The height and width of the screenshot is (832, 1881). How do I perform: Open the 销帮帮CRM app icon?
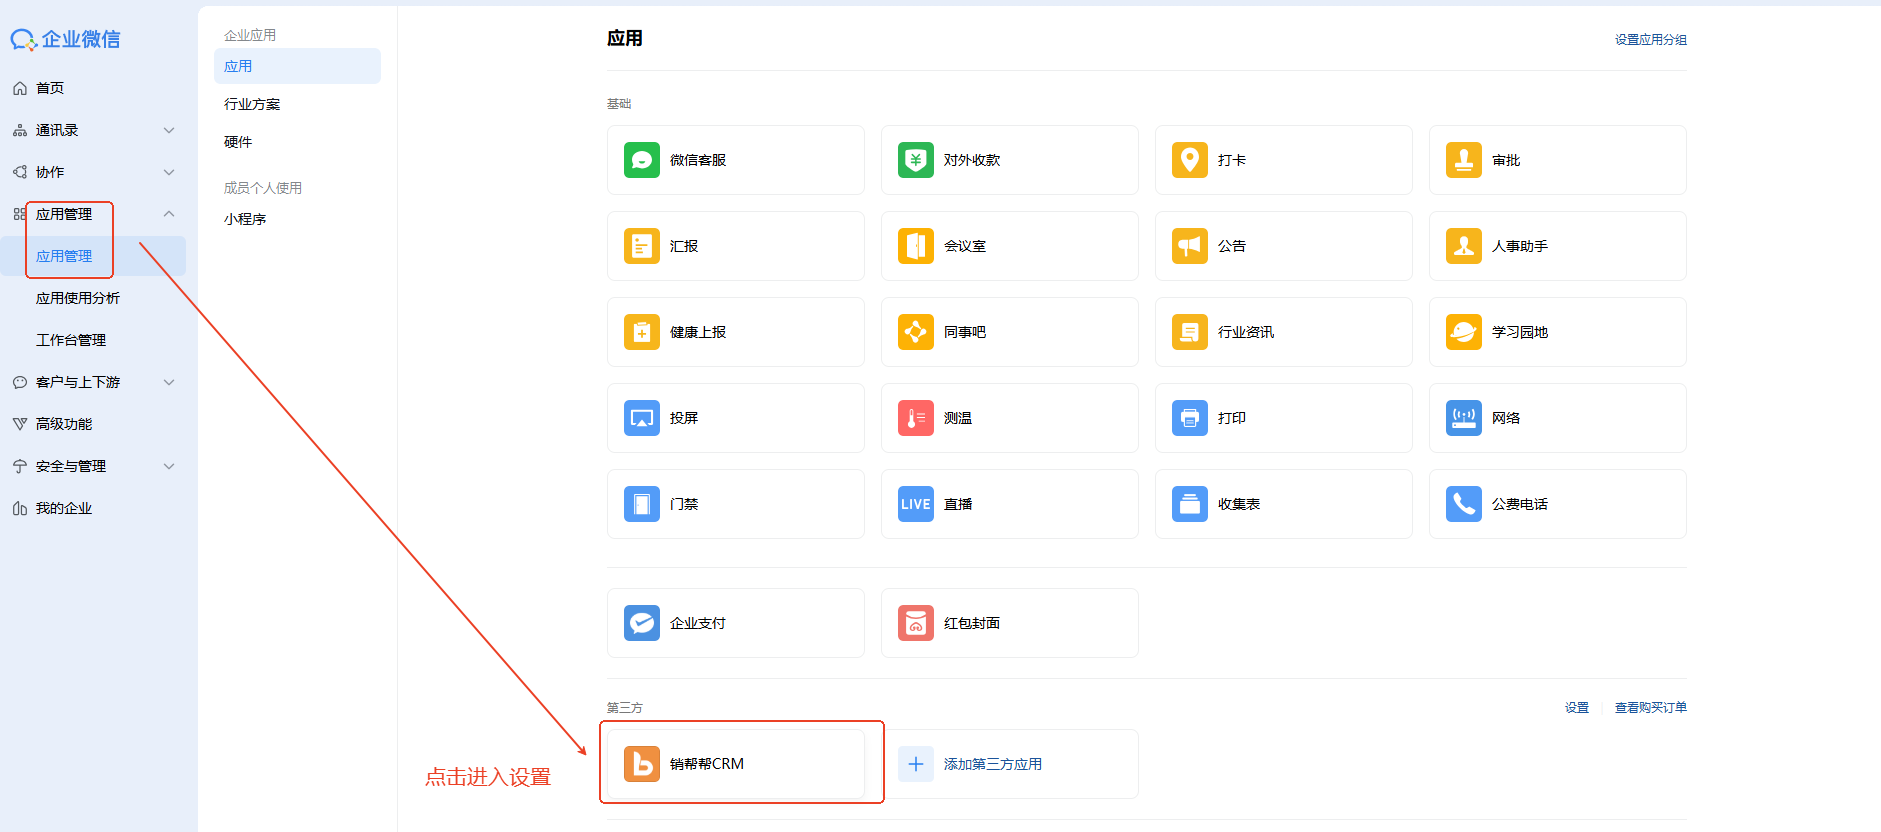(641, 764)
